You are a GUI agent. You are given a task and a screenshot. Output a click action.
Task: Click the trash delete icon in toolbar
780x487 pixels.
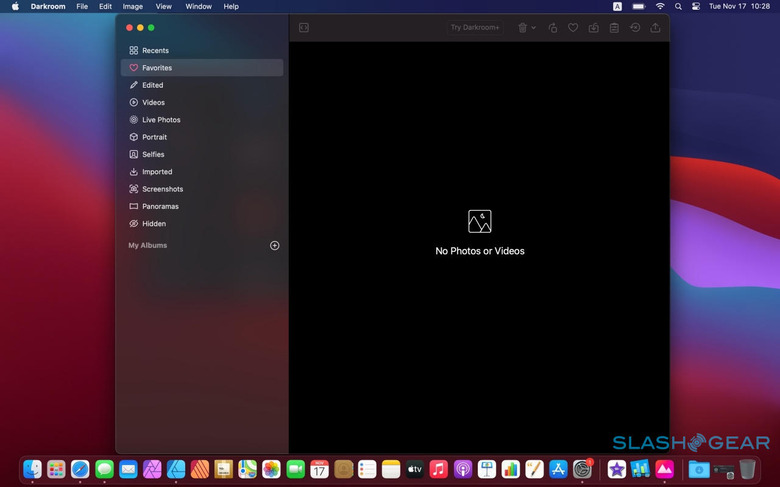pos(522,28)
